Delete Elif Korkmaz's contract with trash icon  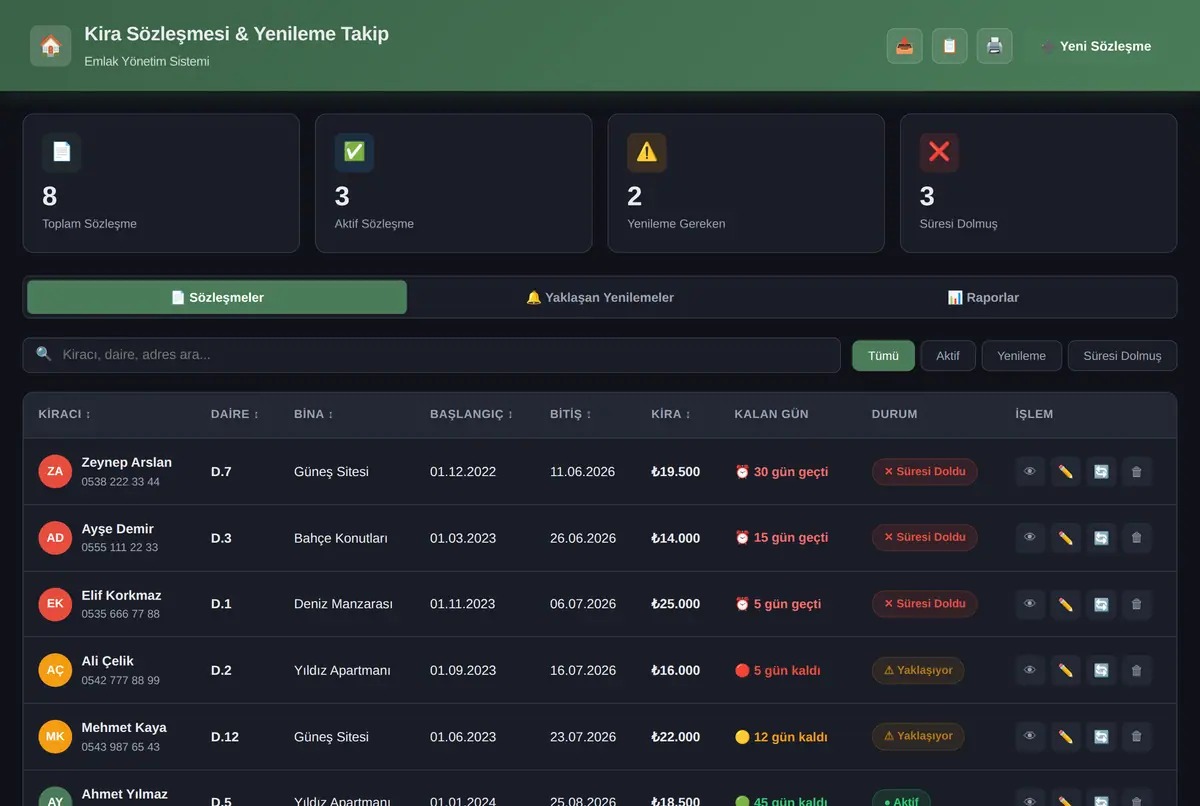point(1136,604)
